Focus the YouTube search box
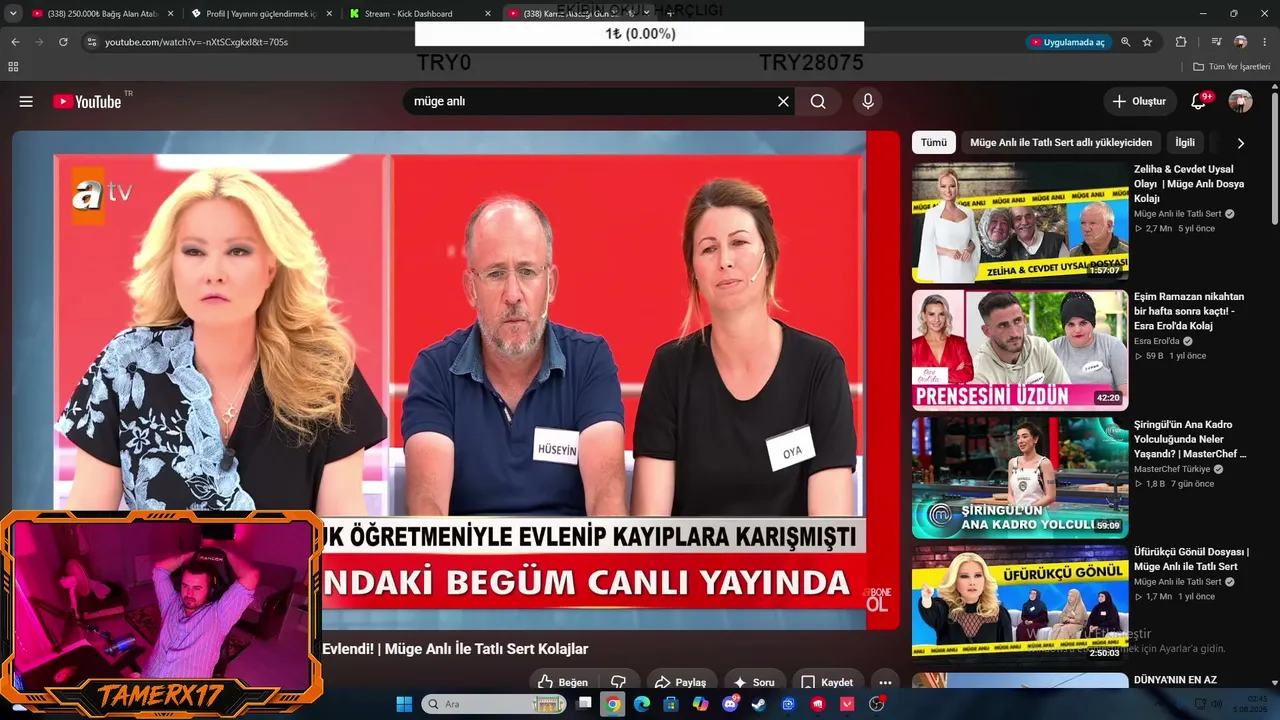 [x=590, y=101]
